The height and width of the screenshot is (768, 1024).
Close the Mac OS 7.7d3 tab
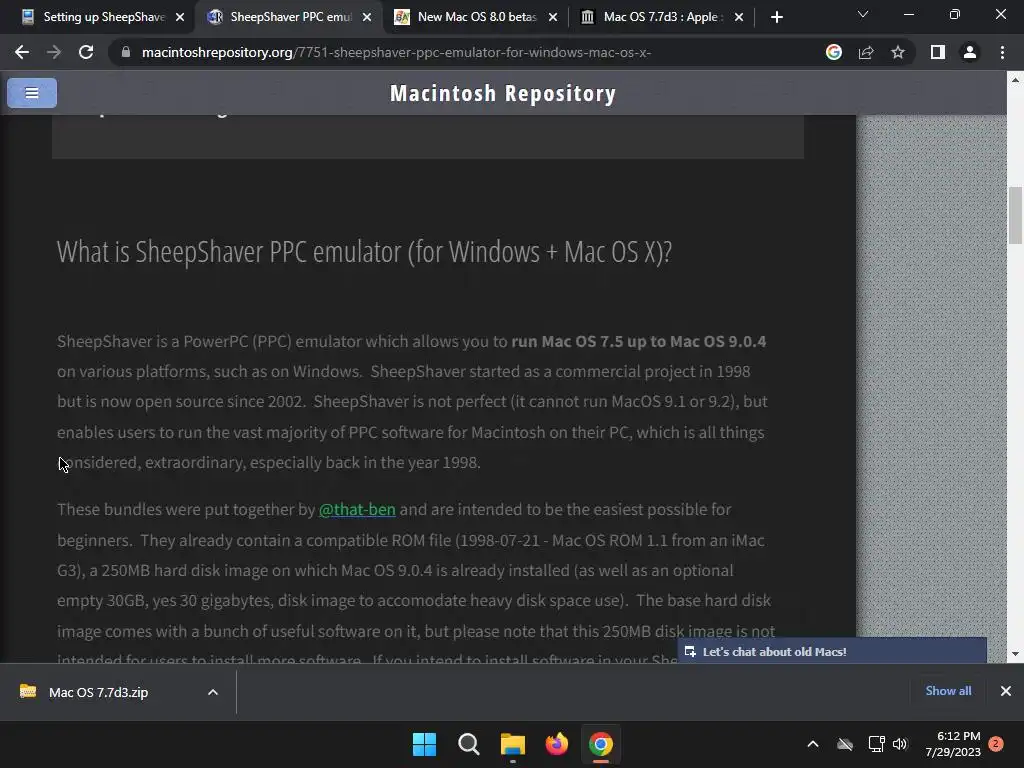tap(739, 17)
